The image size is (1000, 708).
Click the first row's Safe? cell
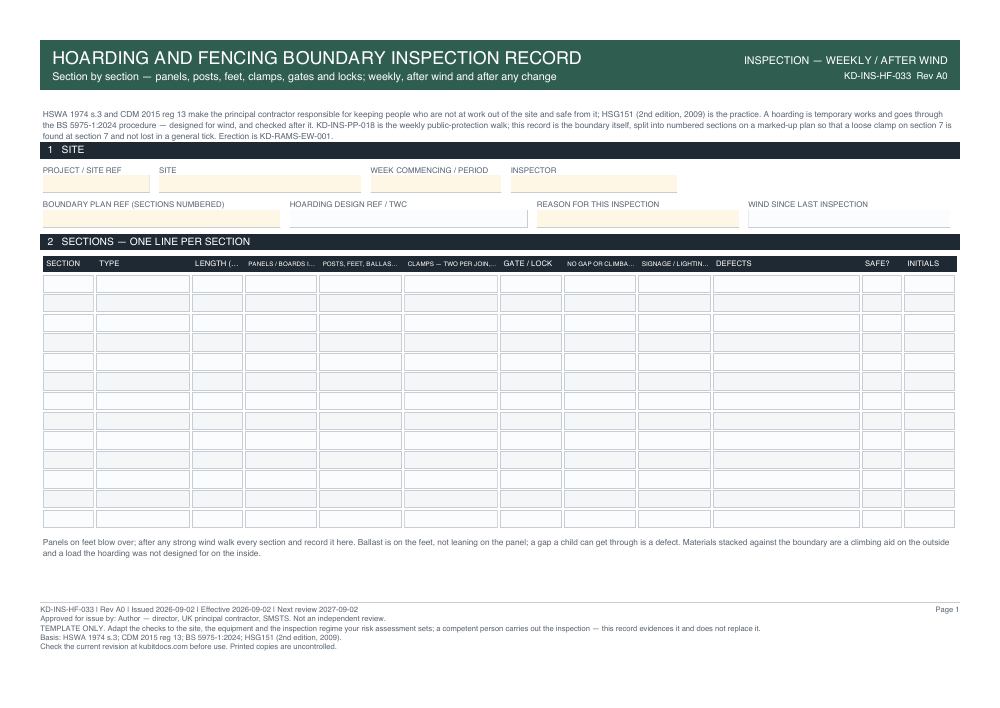[882, 284]
